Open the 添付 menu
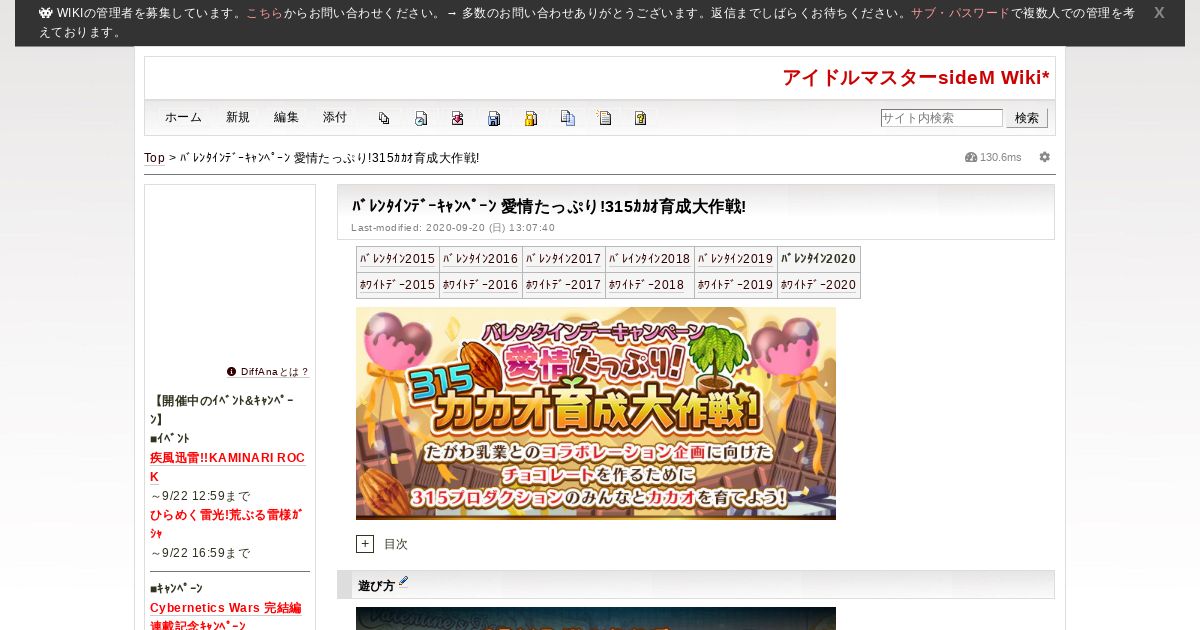Screen dimensions: 1200x630 coord(335,117)
